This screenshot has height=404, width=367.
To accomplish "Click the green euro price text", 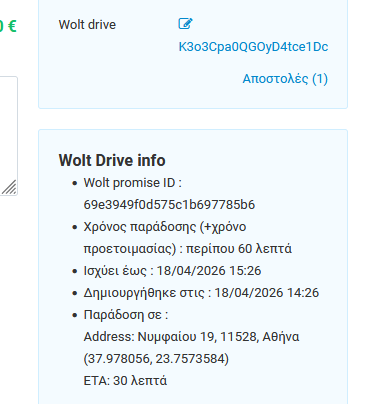I will (8, 26).
